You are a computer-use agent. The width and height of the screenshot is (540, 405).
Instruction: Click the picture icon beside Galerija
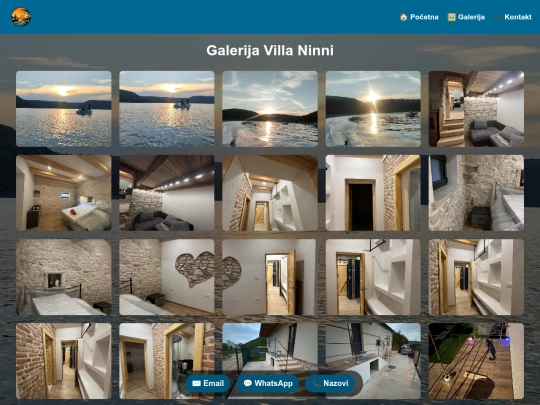click(451, 17)
